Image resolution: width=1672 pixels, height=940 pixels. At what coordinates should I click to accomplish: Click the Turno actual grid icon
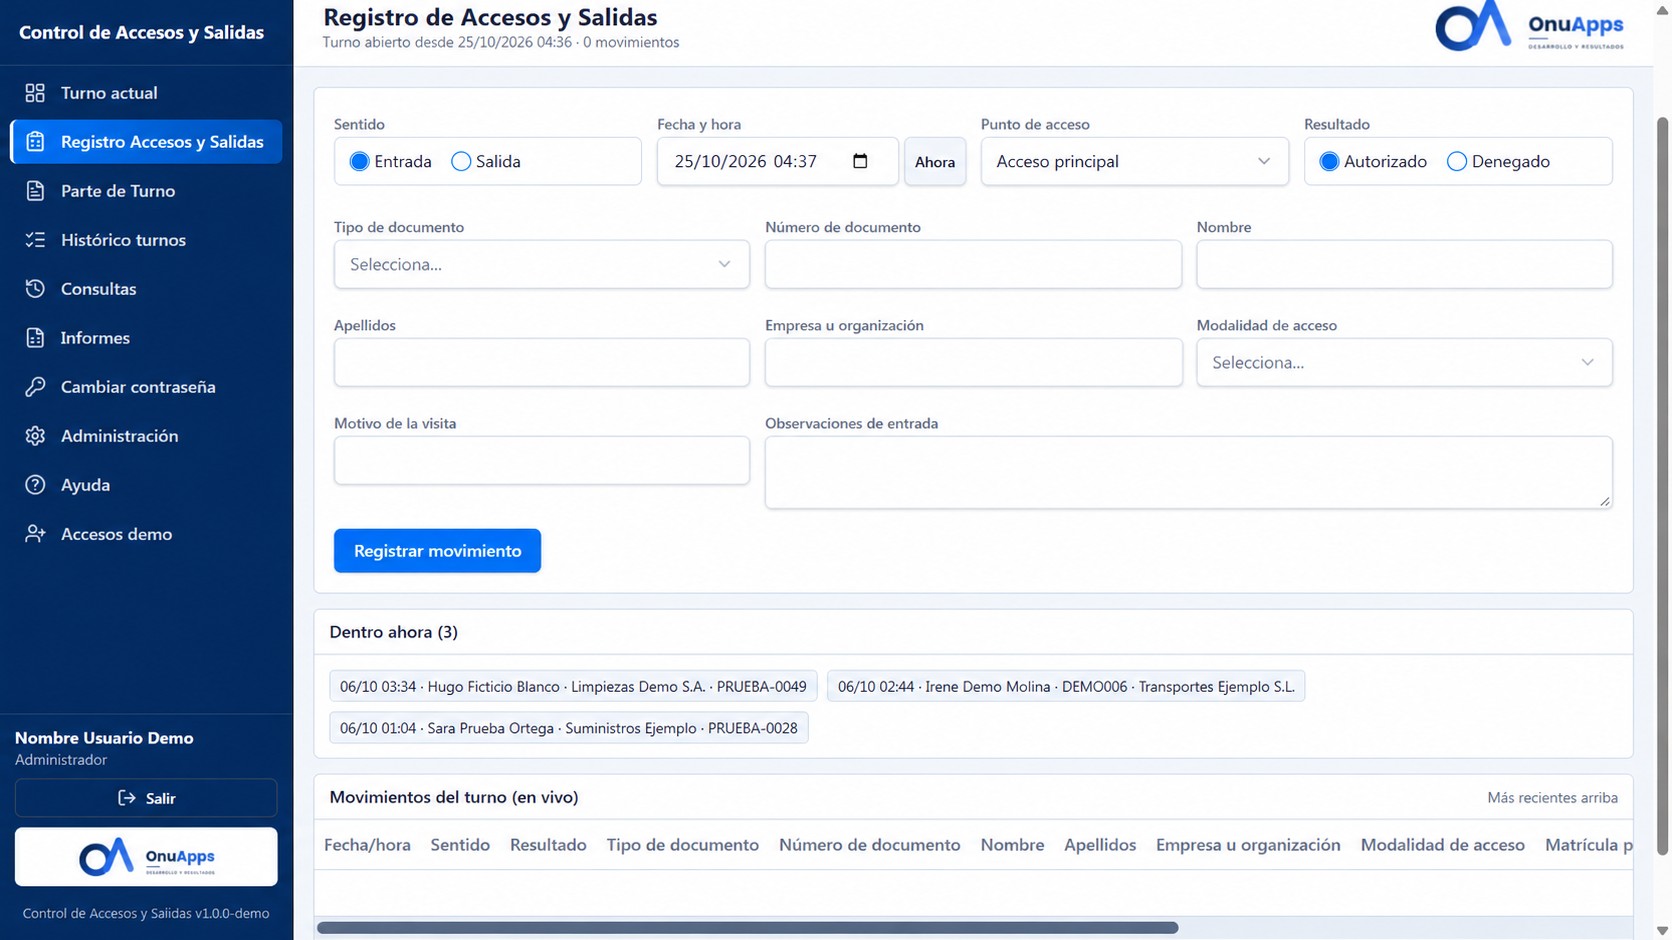point(35,93)
